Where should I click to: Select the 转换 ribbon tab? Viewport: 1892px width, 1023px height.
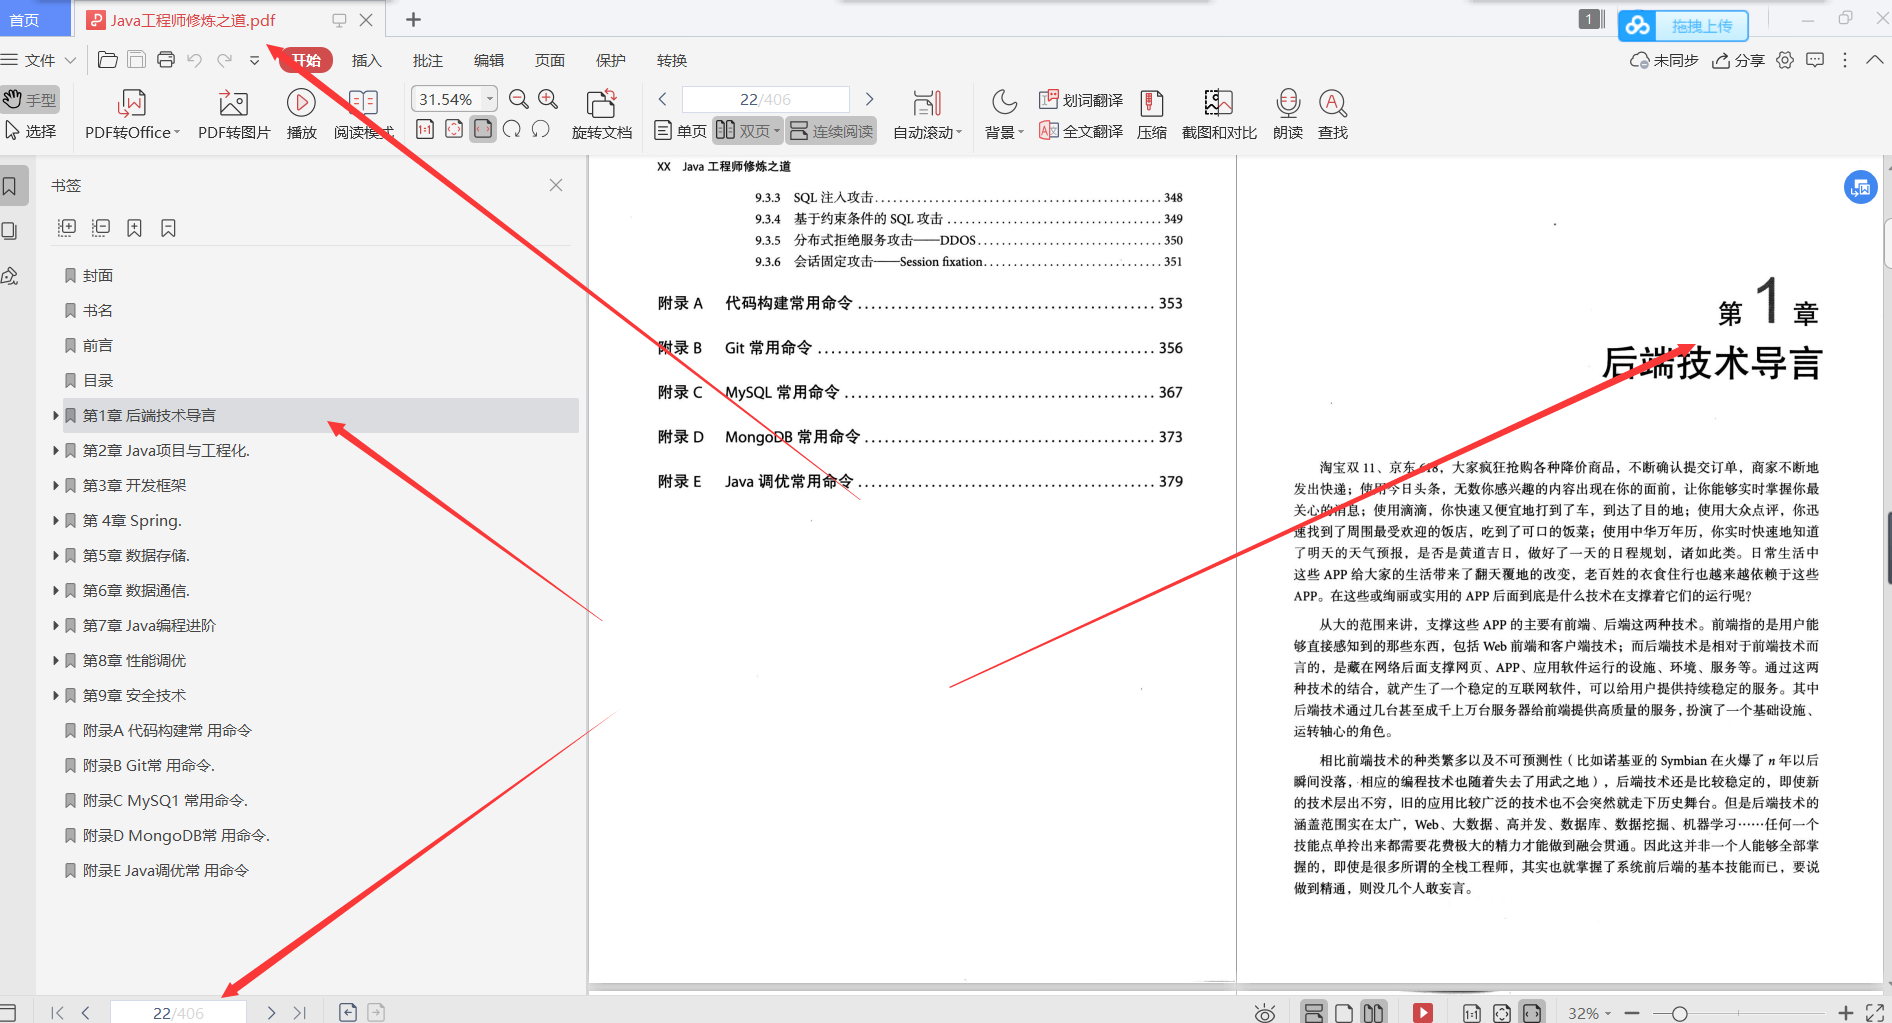(x=672, y=60)
